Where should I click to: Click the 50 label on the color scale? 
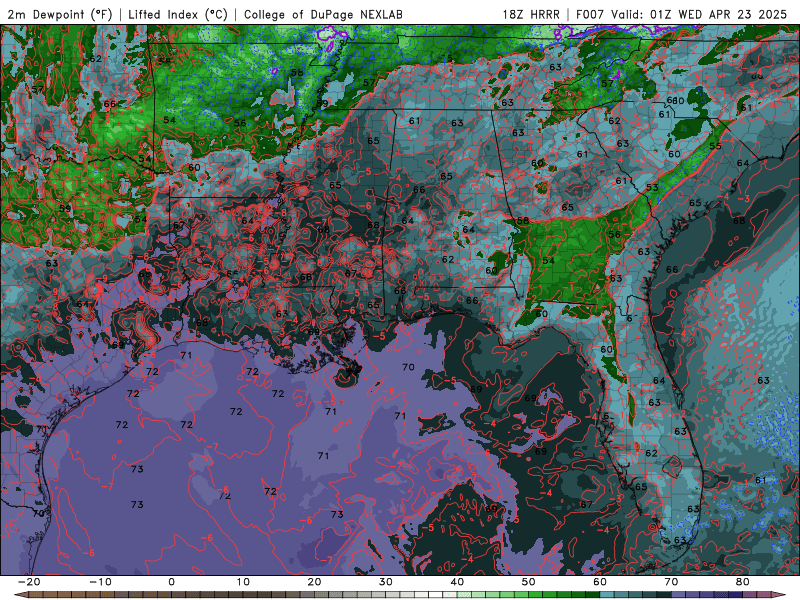coord(529,582)
